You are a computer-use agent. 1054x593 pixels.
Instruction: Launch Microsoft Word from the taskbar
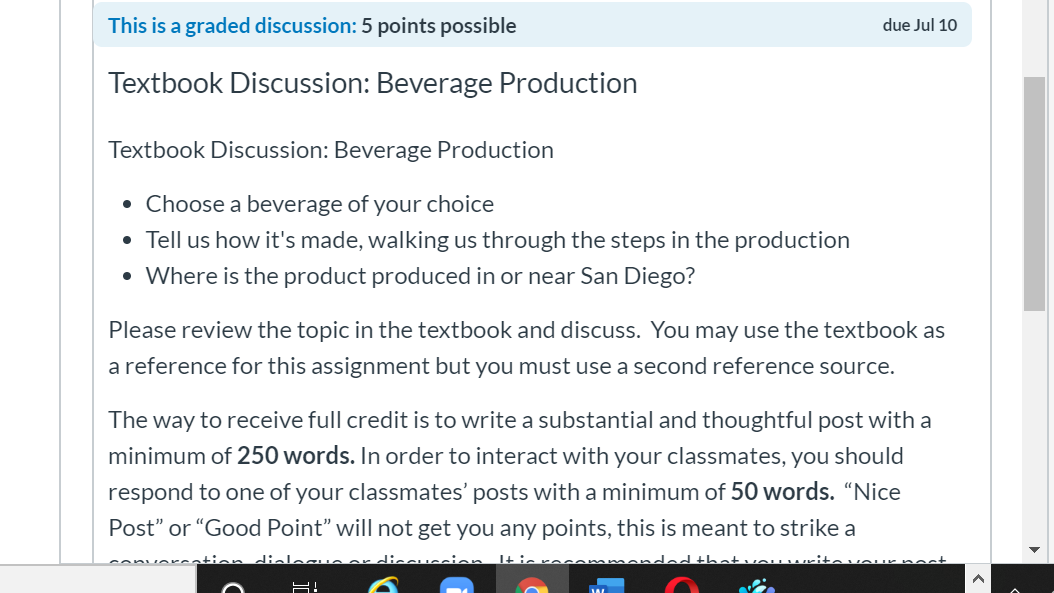pos(606,588)
